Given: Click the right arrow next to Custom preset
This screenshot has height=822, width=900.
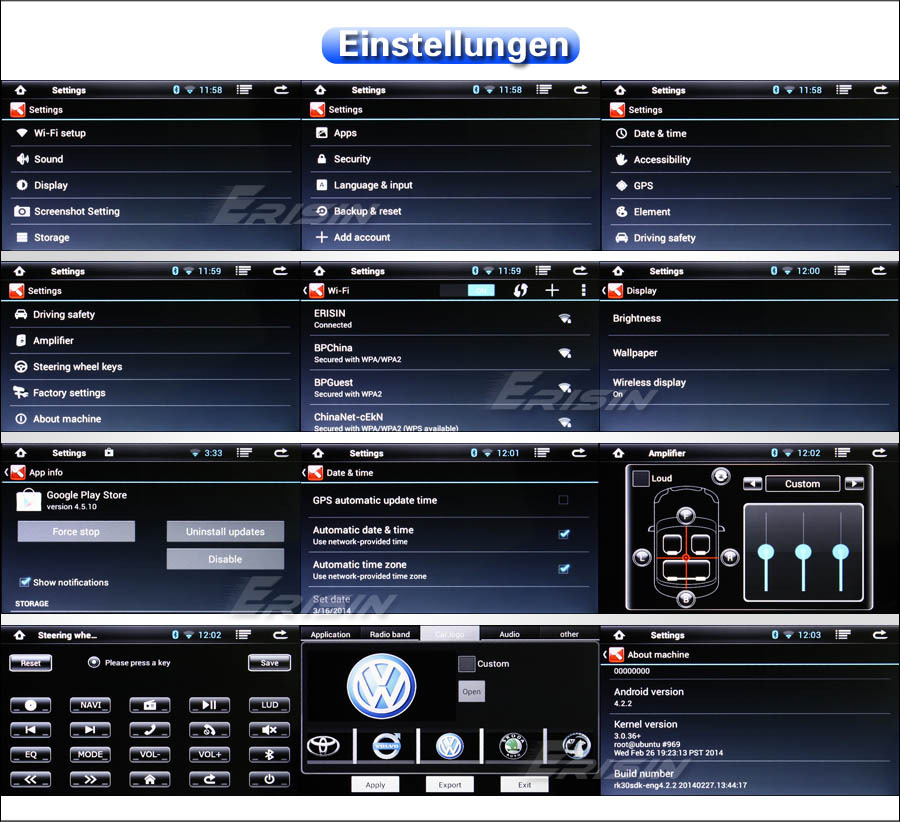Looking at the screenshot, I should click(853, 484).
